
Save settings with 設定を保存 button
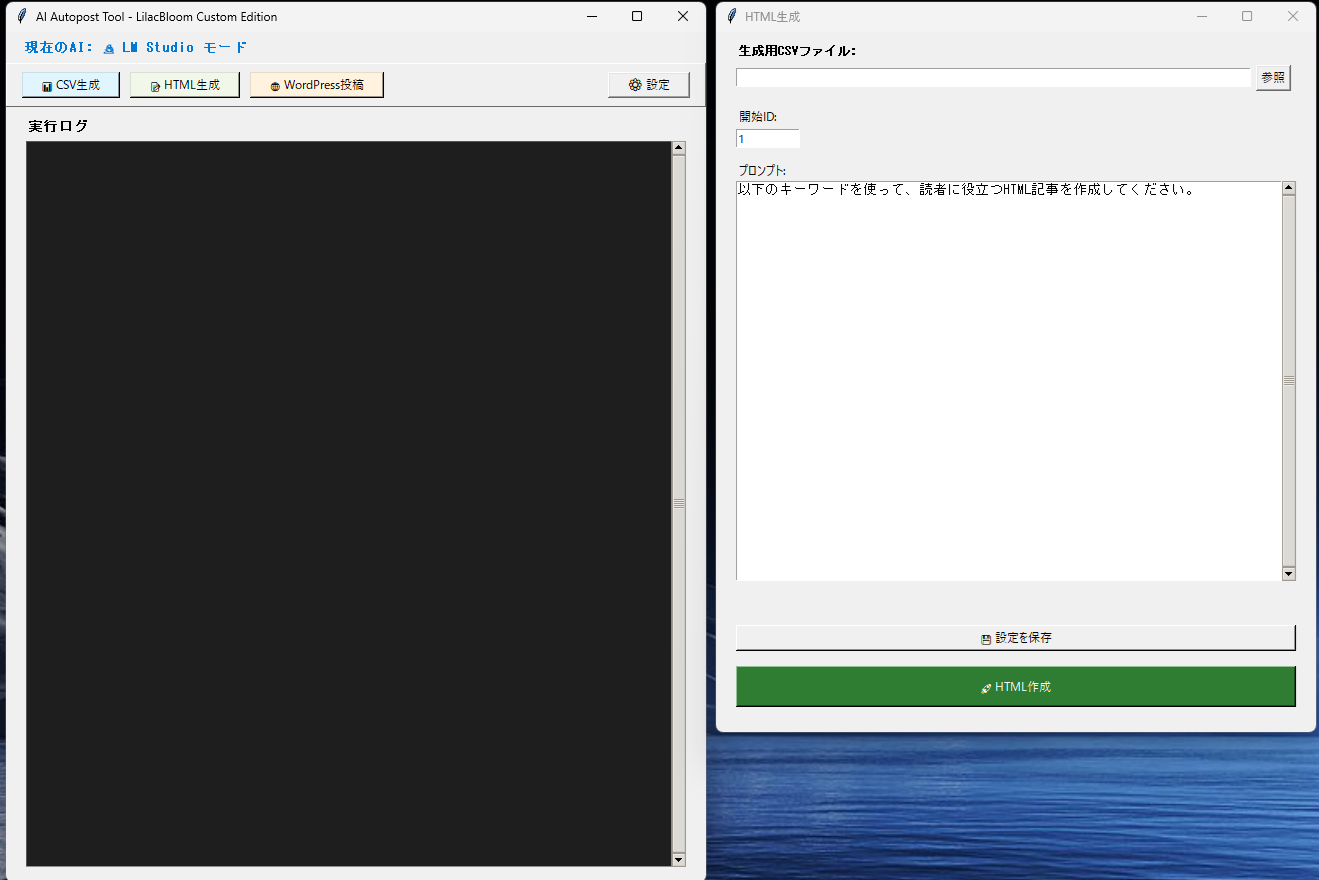pyautogui.click(x=1015, y=638)
